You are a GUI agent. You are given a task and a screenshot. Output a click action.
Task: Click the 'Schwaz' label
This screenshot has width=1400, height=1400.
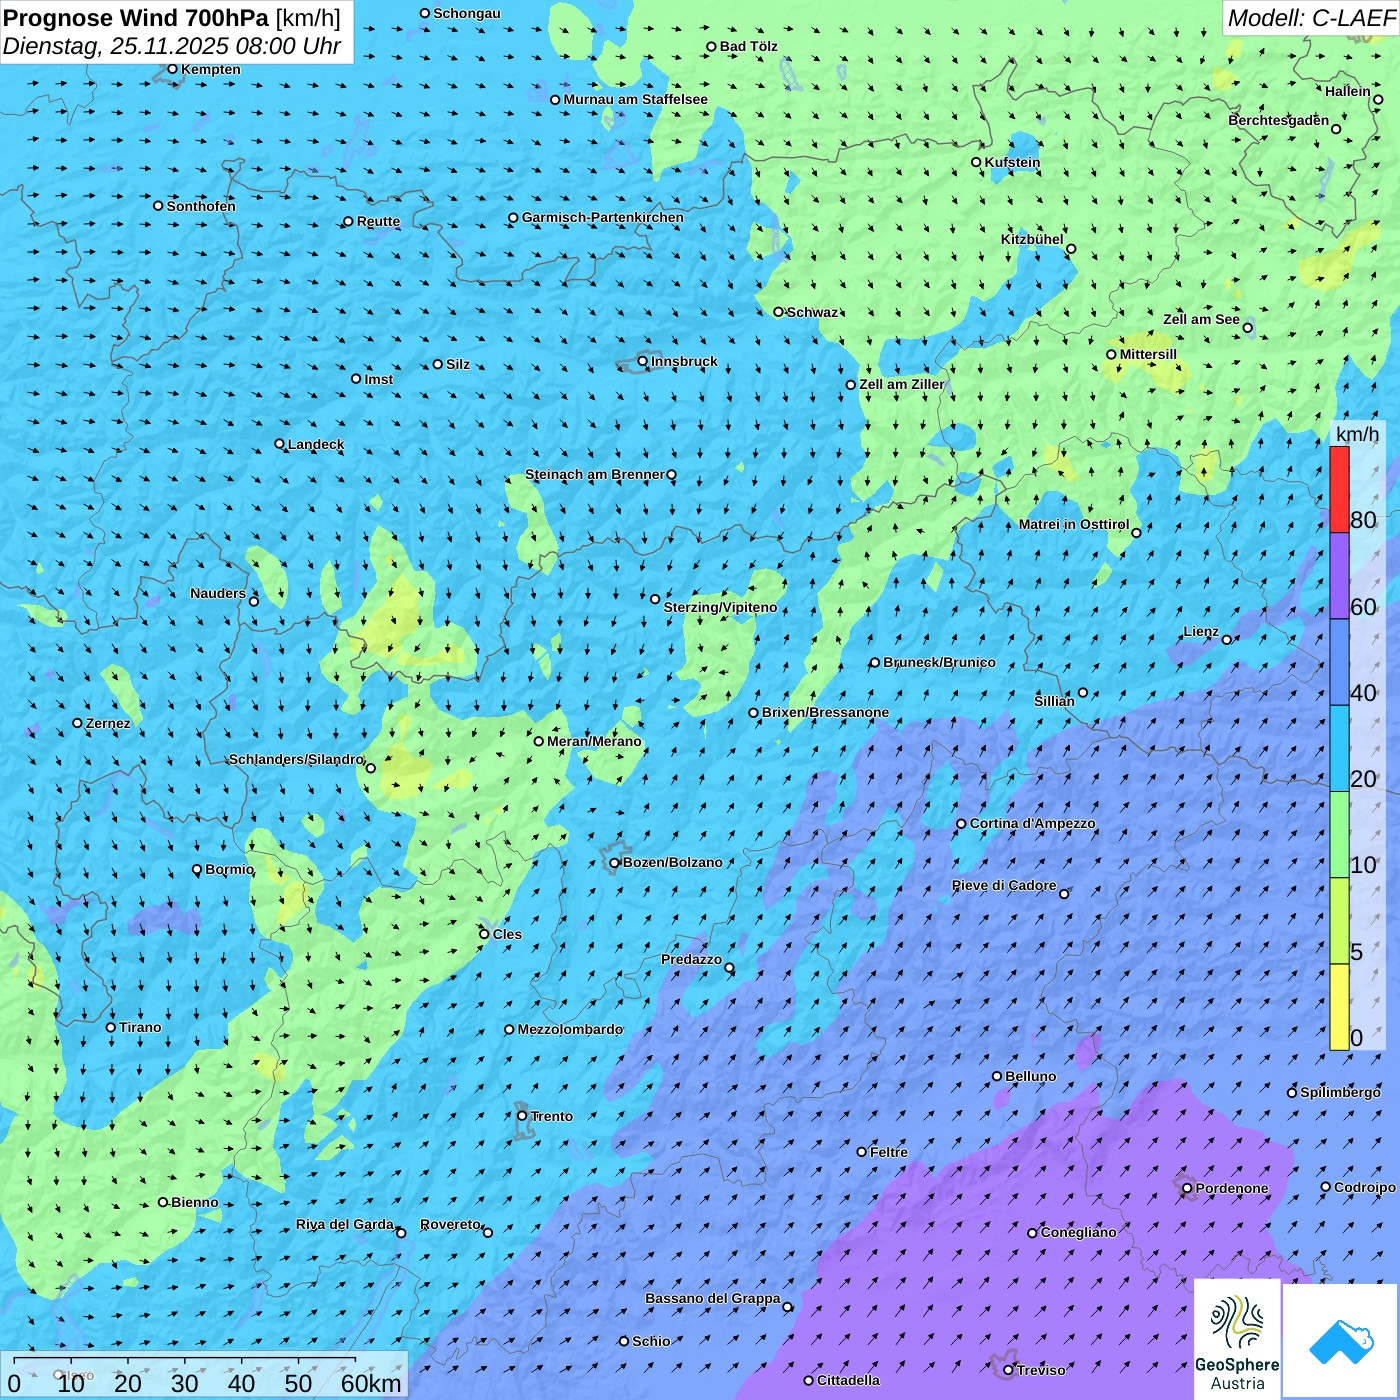click(x=812, y=312)
